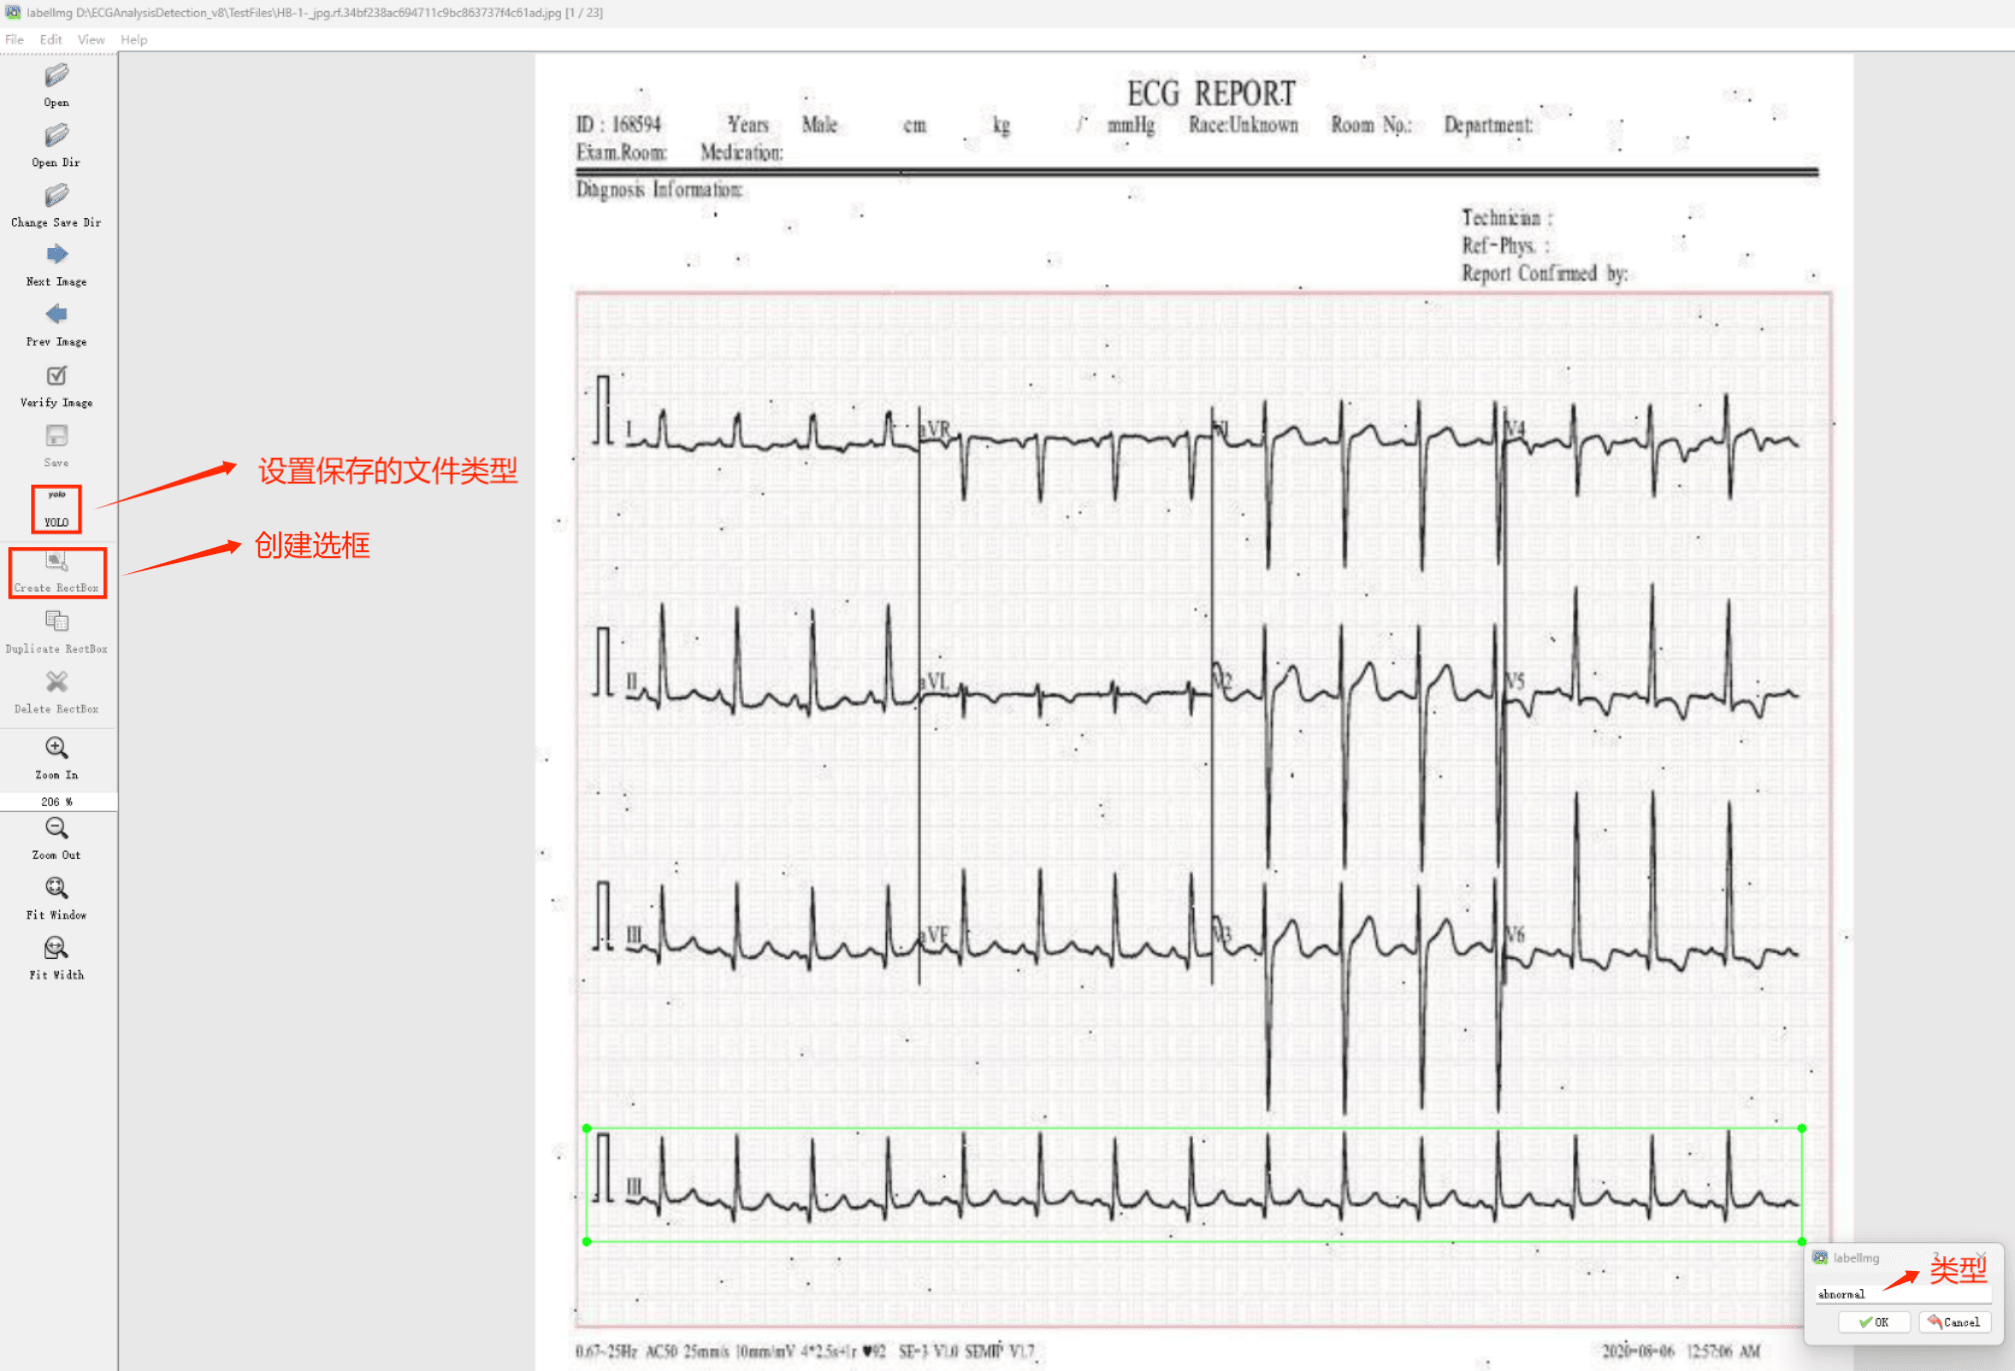Image resolution: width=2015 pixels, height=1371 pixels.
Task: Toggle the YOLO save format button
Action: pyautogui.click(x=56, y=509)
